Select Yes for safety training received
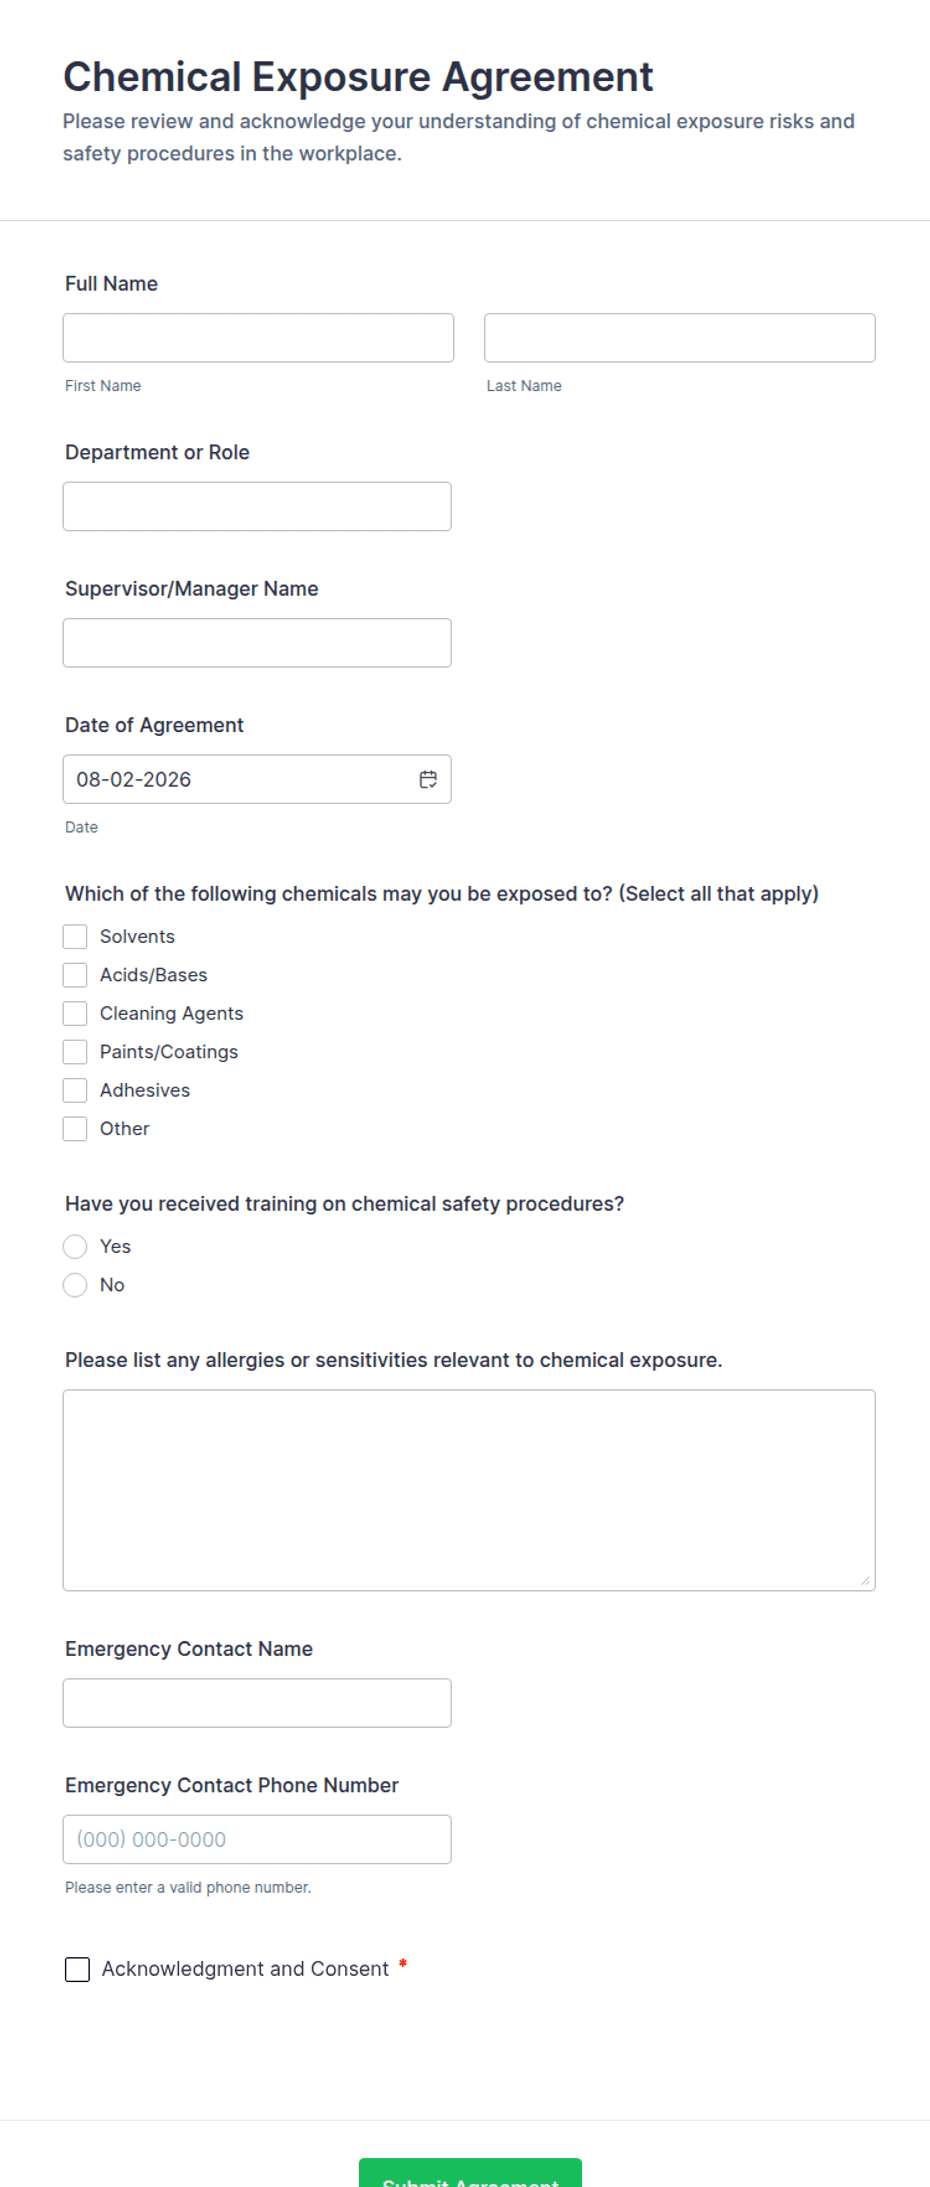The height and width of the screenshot is (2187, 930). (x=75, y=1246)
